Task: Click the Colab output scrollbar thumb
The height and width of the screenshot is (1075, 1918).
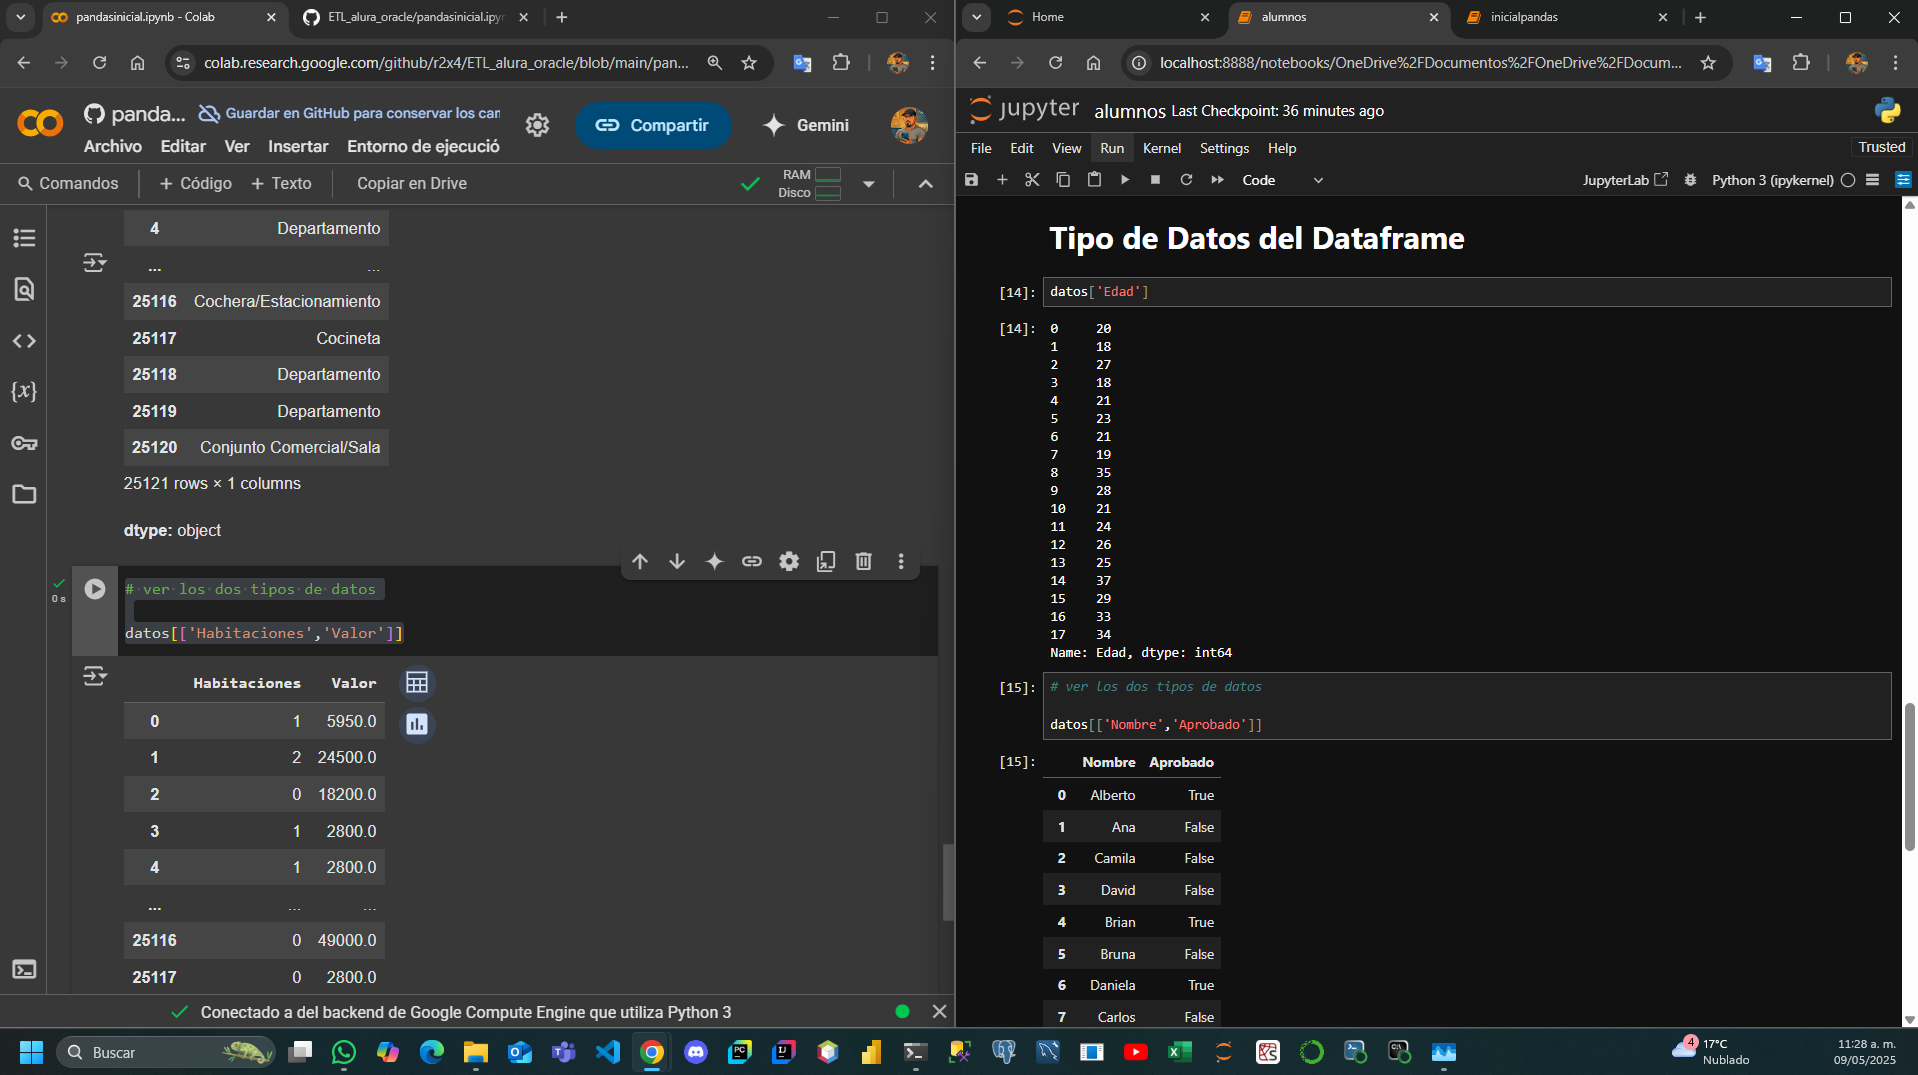Action: pos(948,882)
